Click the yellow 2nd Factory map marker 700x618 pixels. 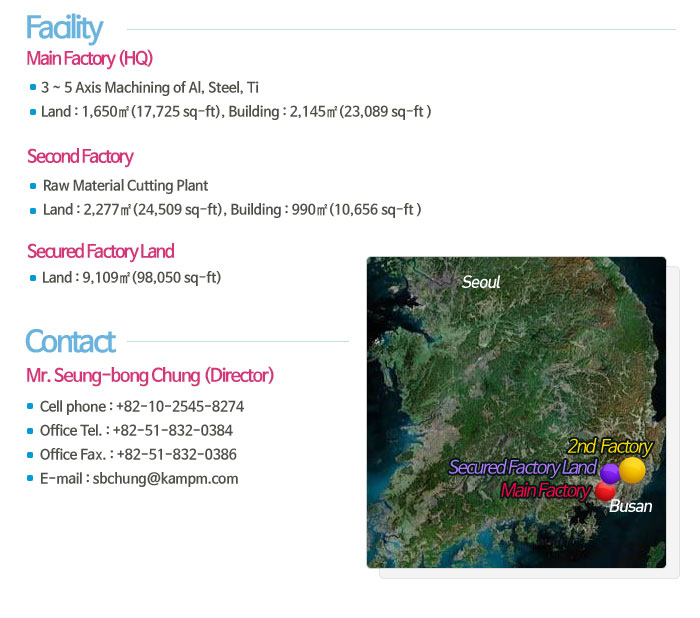[632, 470]
